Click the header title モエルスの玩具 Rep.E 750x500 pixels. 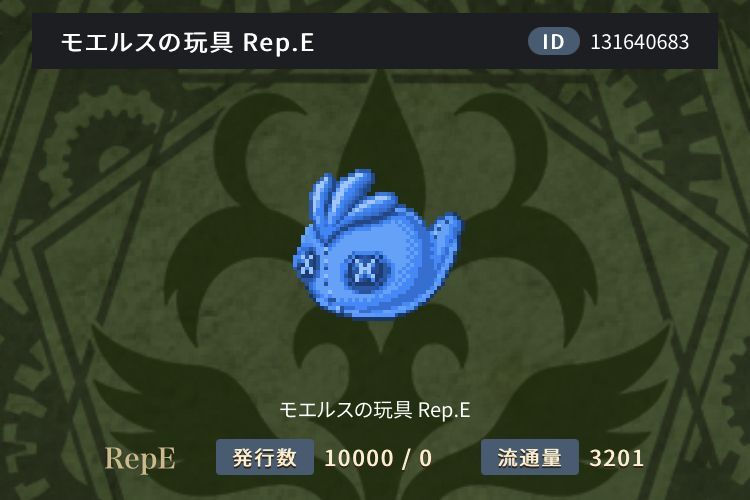coord(188,42)
